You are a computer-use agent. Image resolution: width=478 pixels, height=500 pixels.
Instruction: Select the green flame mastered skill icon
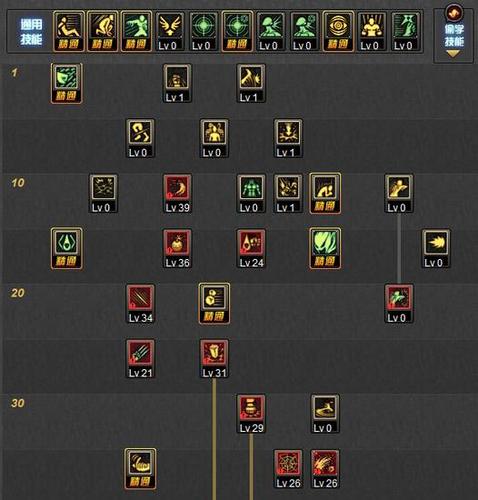(325, 249)
